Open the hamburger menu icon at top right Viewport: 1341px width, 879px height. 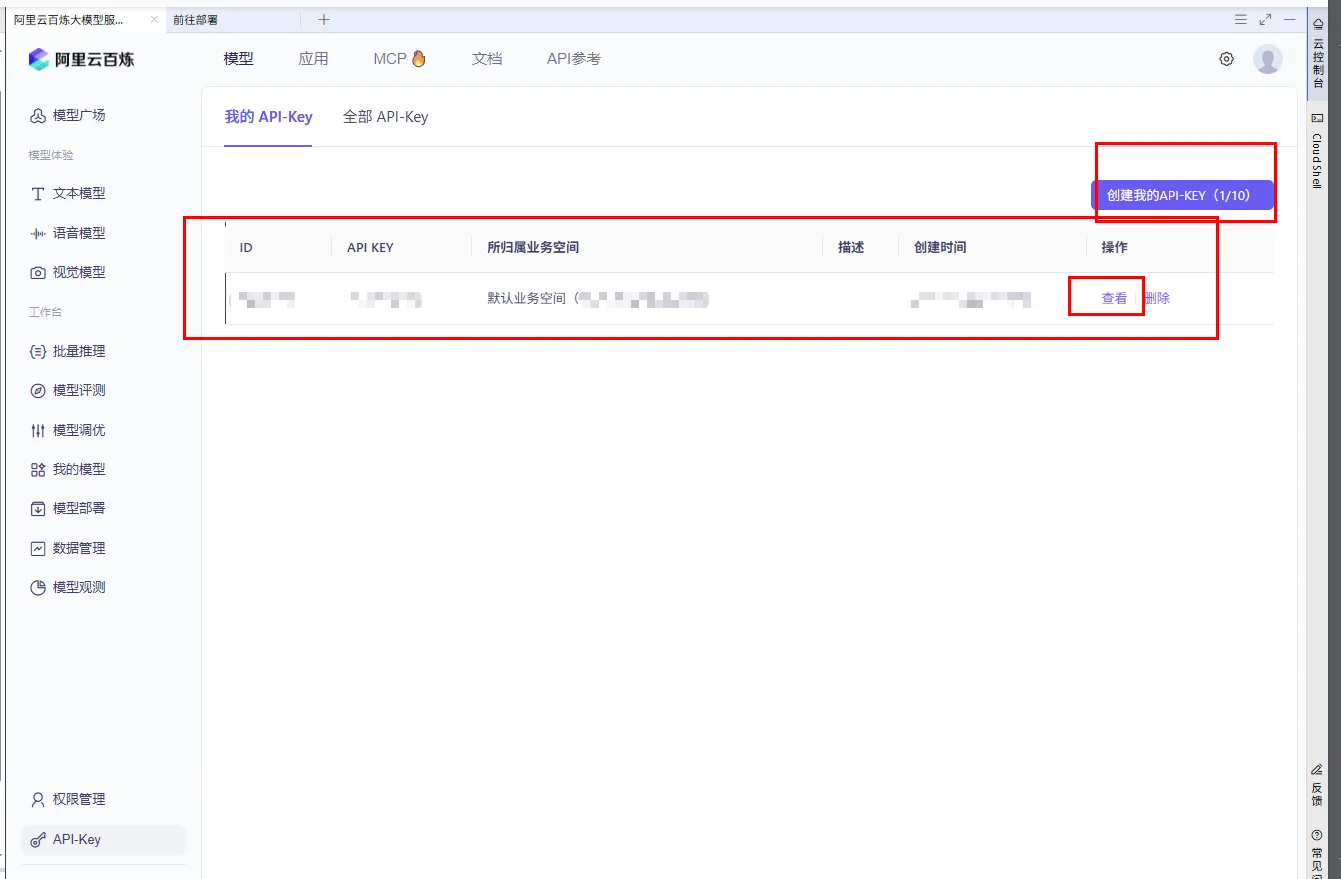click(1240, 19)
